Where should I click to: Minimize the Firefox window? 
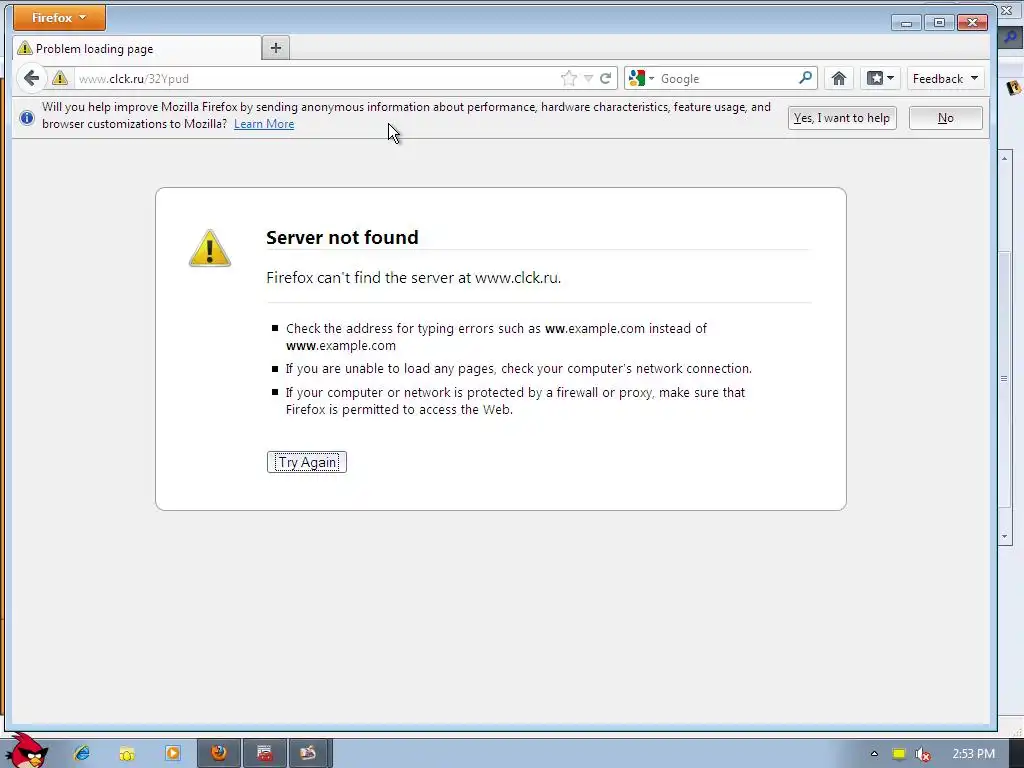[906, 23]
